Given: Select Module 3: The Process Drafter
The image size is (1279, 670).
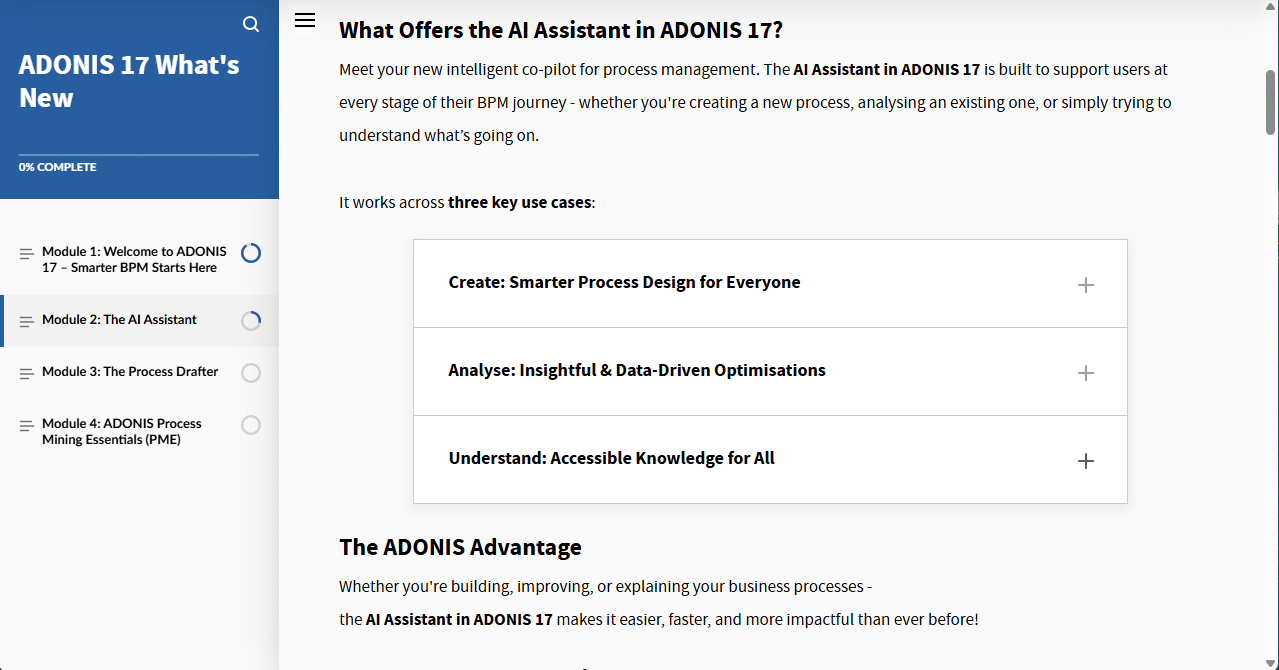Looking at the screenshot, I should (129, 371).
